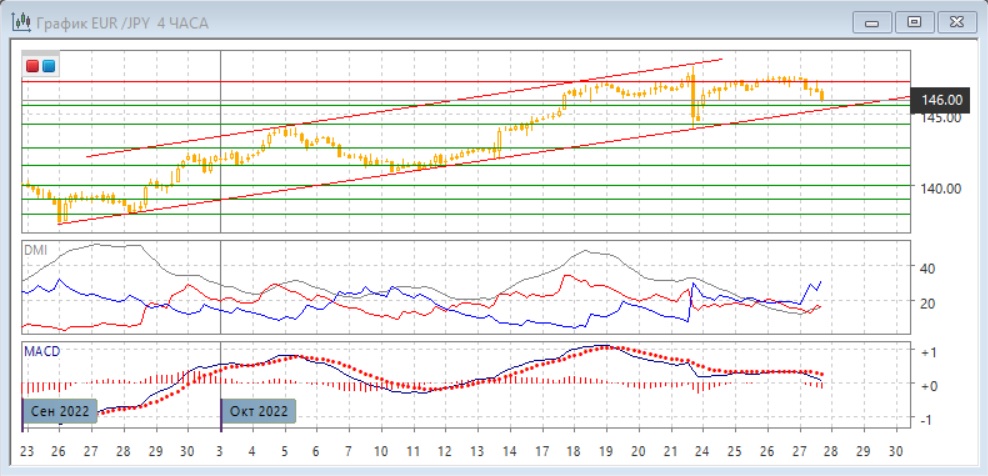Click the 145.00 price axis label
This screenshot has width=988, height=476.
click(x=941, y=117)
